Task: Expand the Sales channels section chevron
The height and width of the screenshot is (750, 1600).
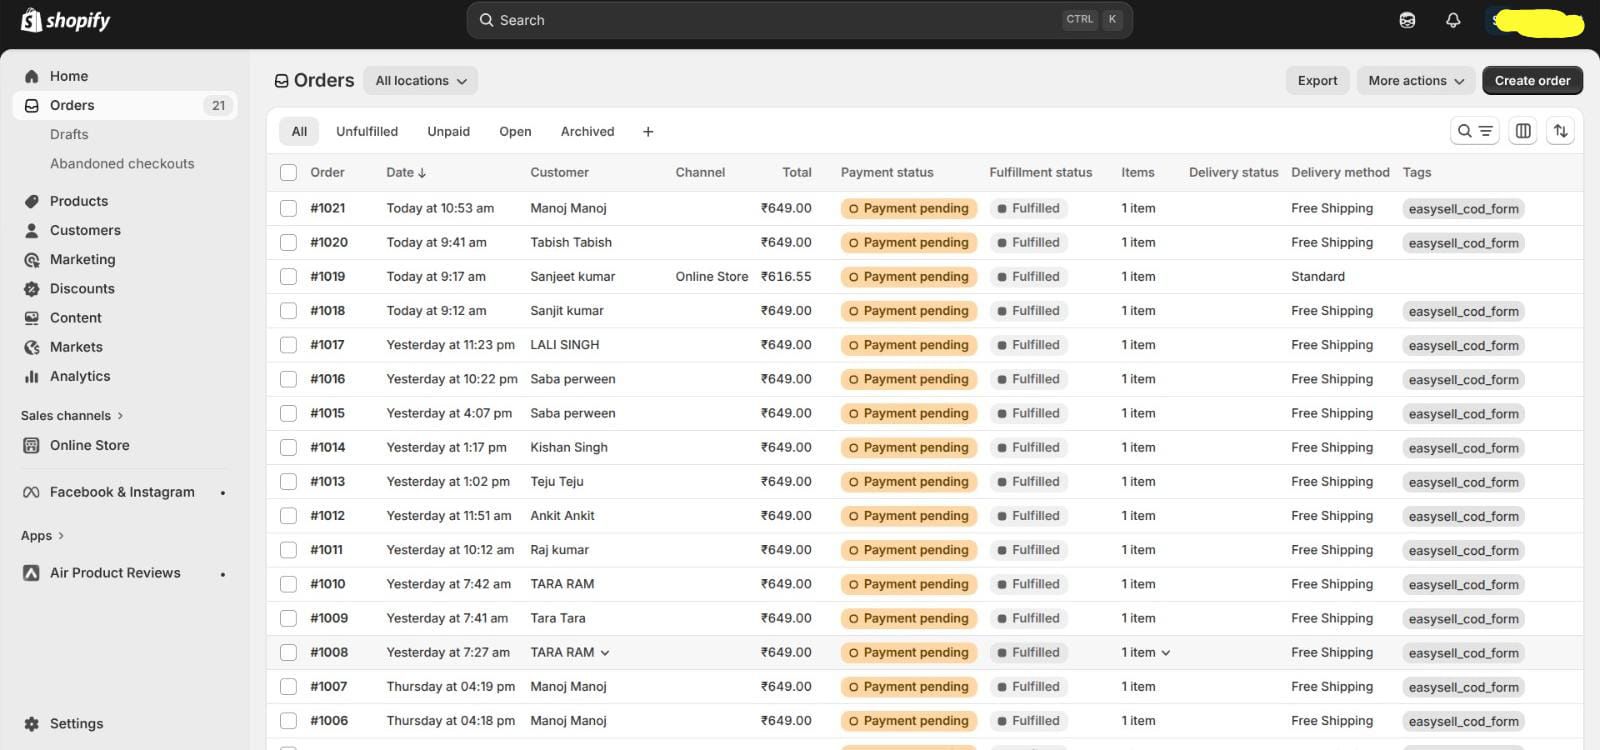Action: click(x=120, y=416)
